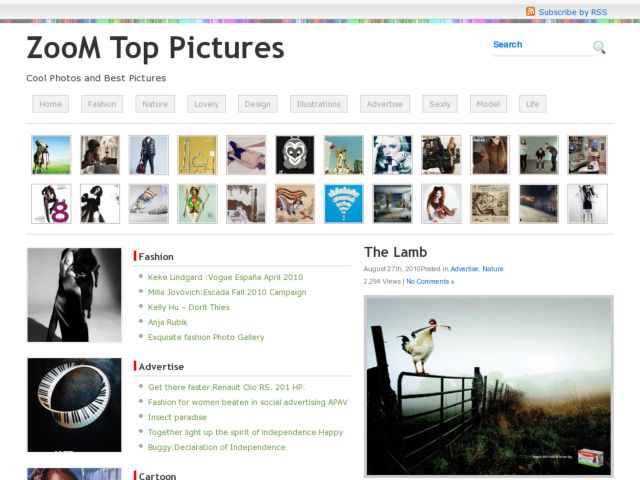Open the Anja Rubik post
The width and height of the screenshot is (640, 480).
[x=167, y=322]
